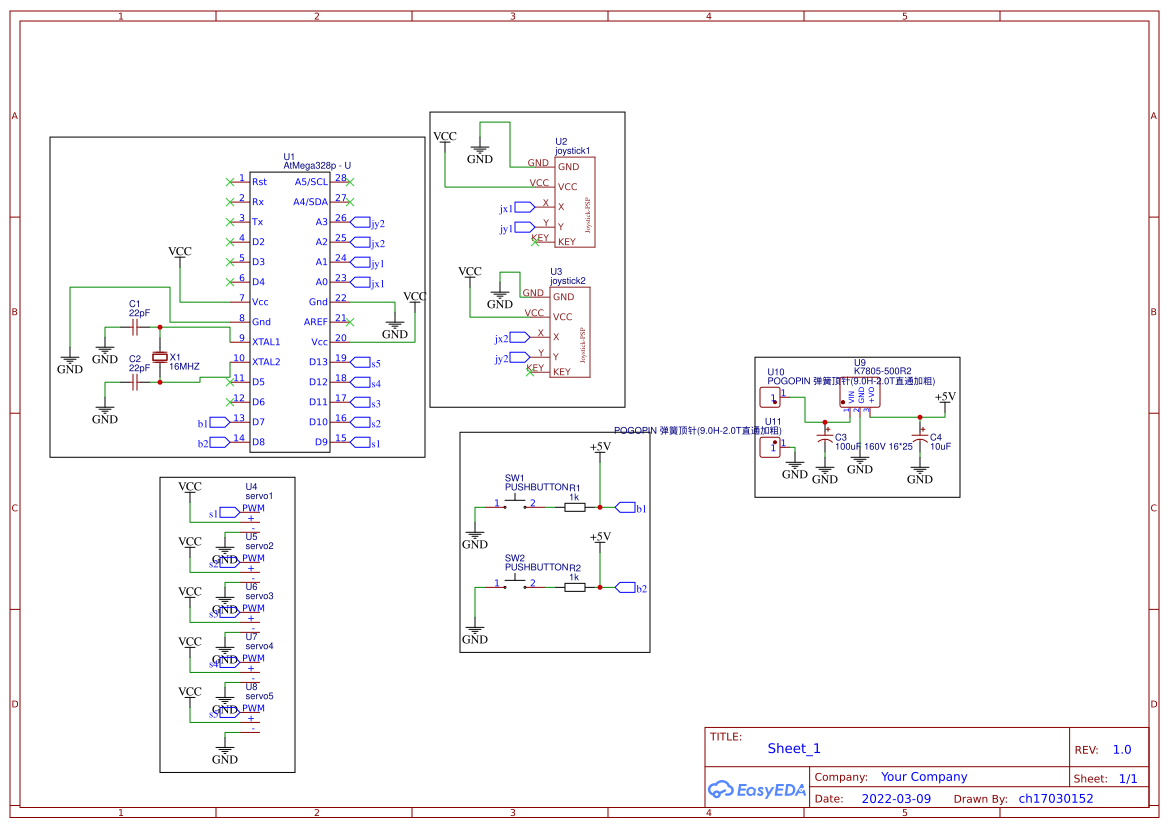Screen dimensions: 1169x828
Task: Click the date 2022-03-09 text
Action: pyautogui.click(x=896, y=798)
